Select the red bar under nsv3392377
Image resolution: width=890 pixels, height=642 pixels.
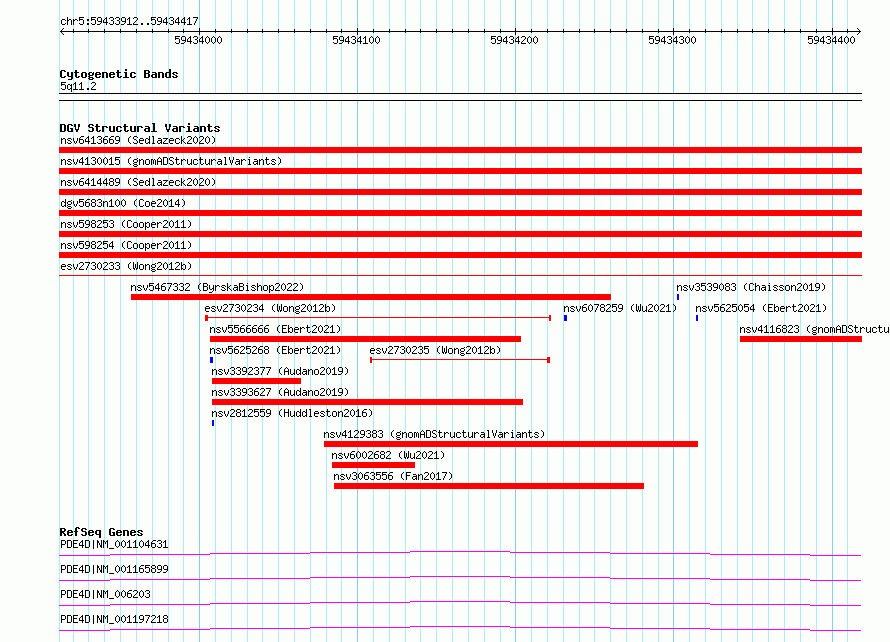click(257, 381)
